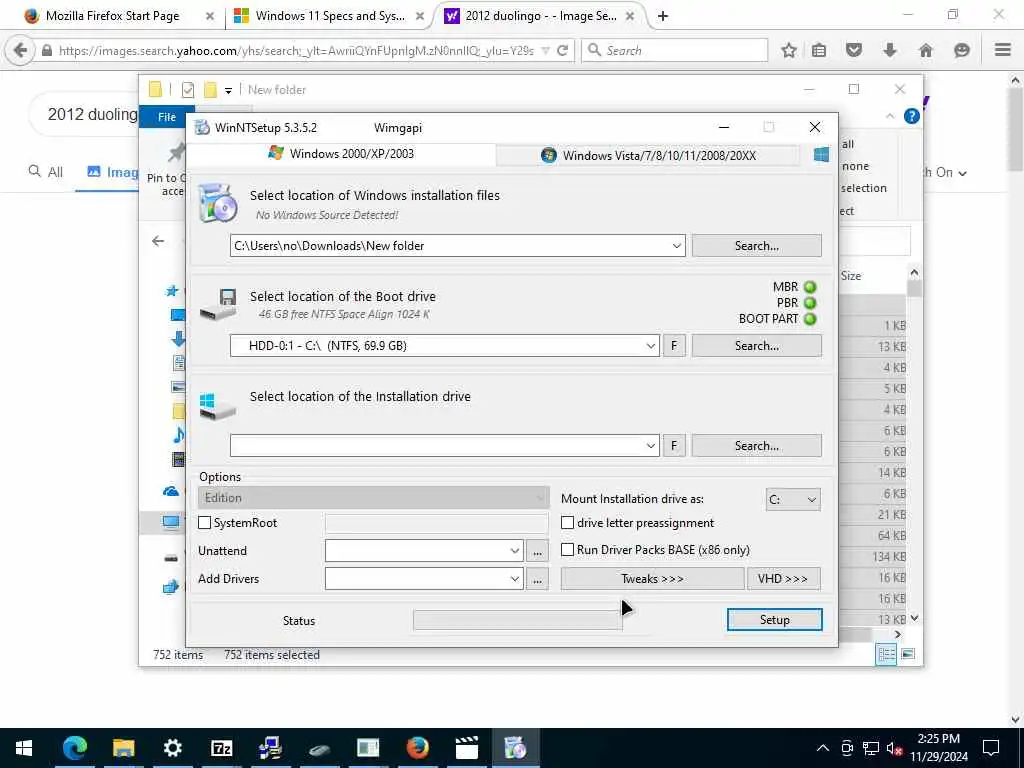
Task: Click the WinNTSetup title bar app icon
Action: click(202, 127)
